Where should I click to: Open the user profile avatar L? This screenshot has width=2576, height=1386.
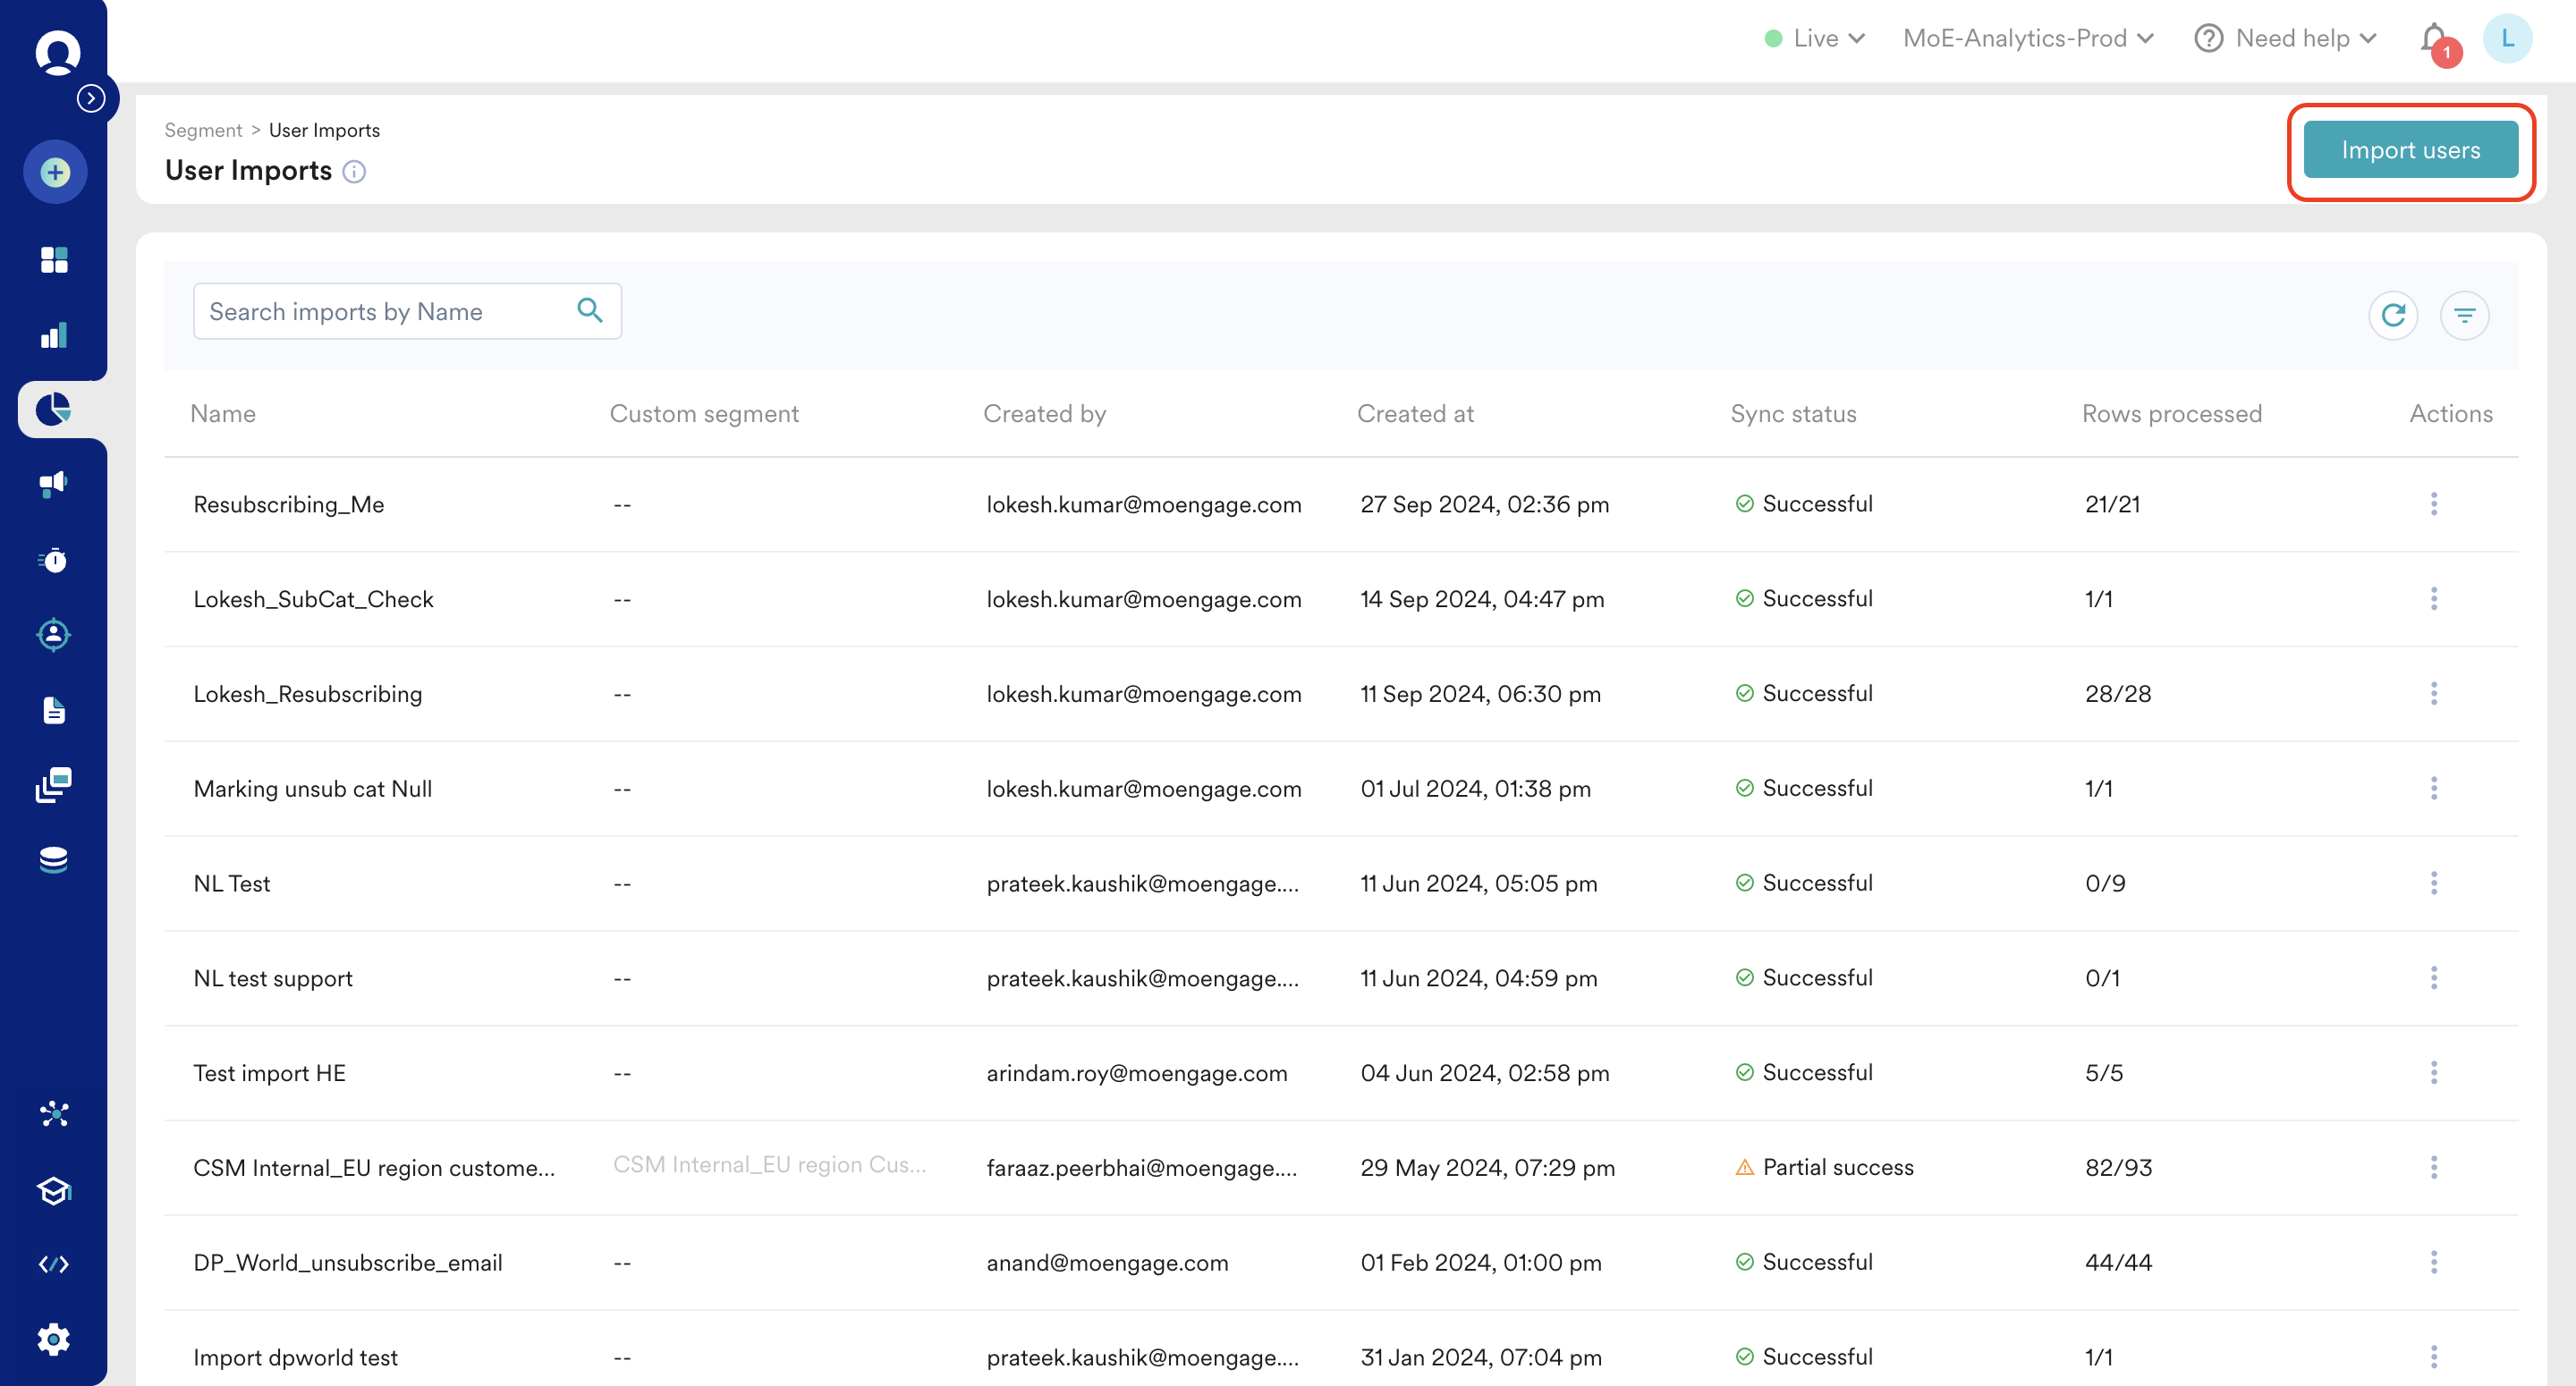[2506, 38]
